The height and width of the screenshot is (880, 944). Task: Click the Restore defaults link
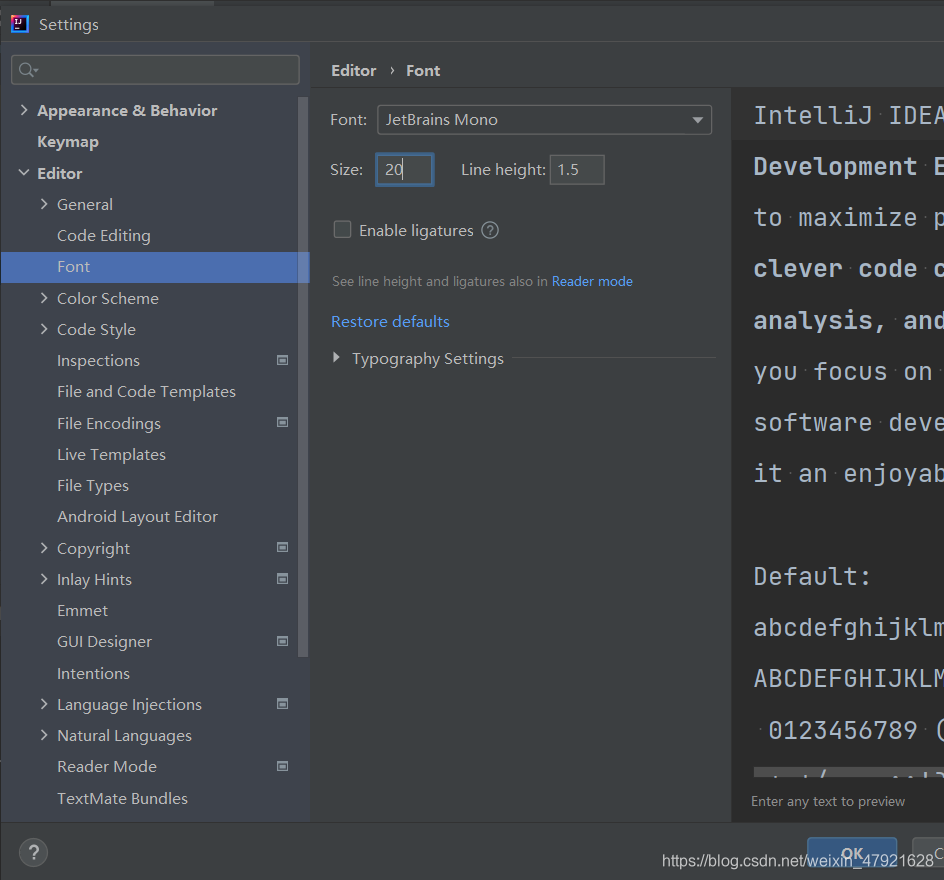[x=390, y=321]
